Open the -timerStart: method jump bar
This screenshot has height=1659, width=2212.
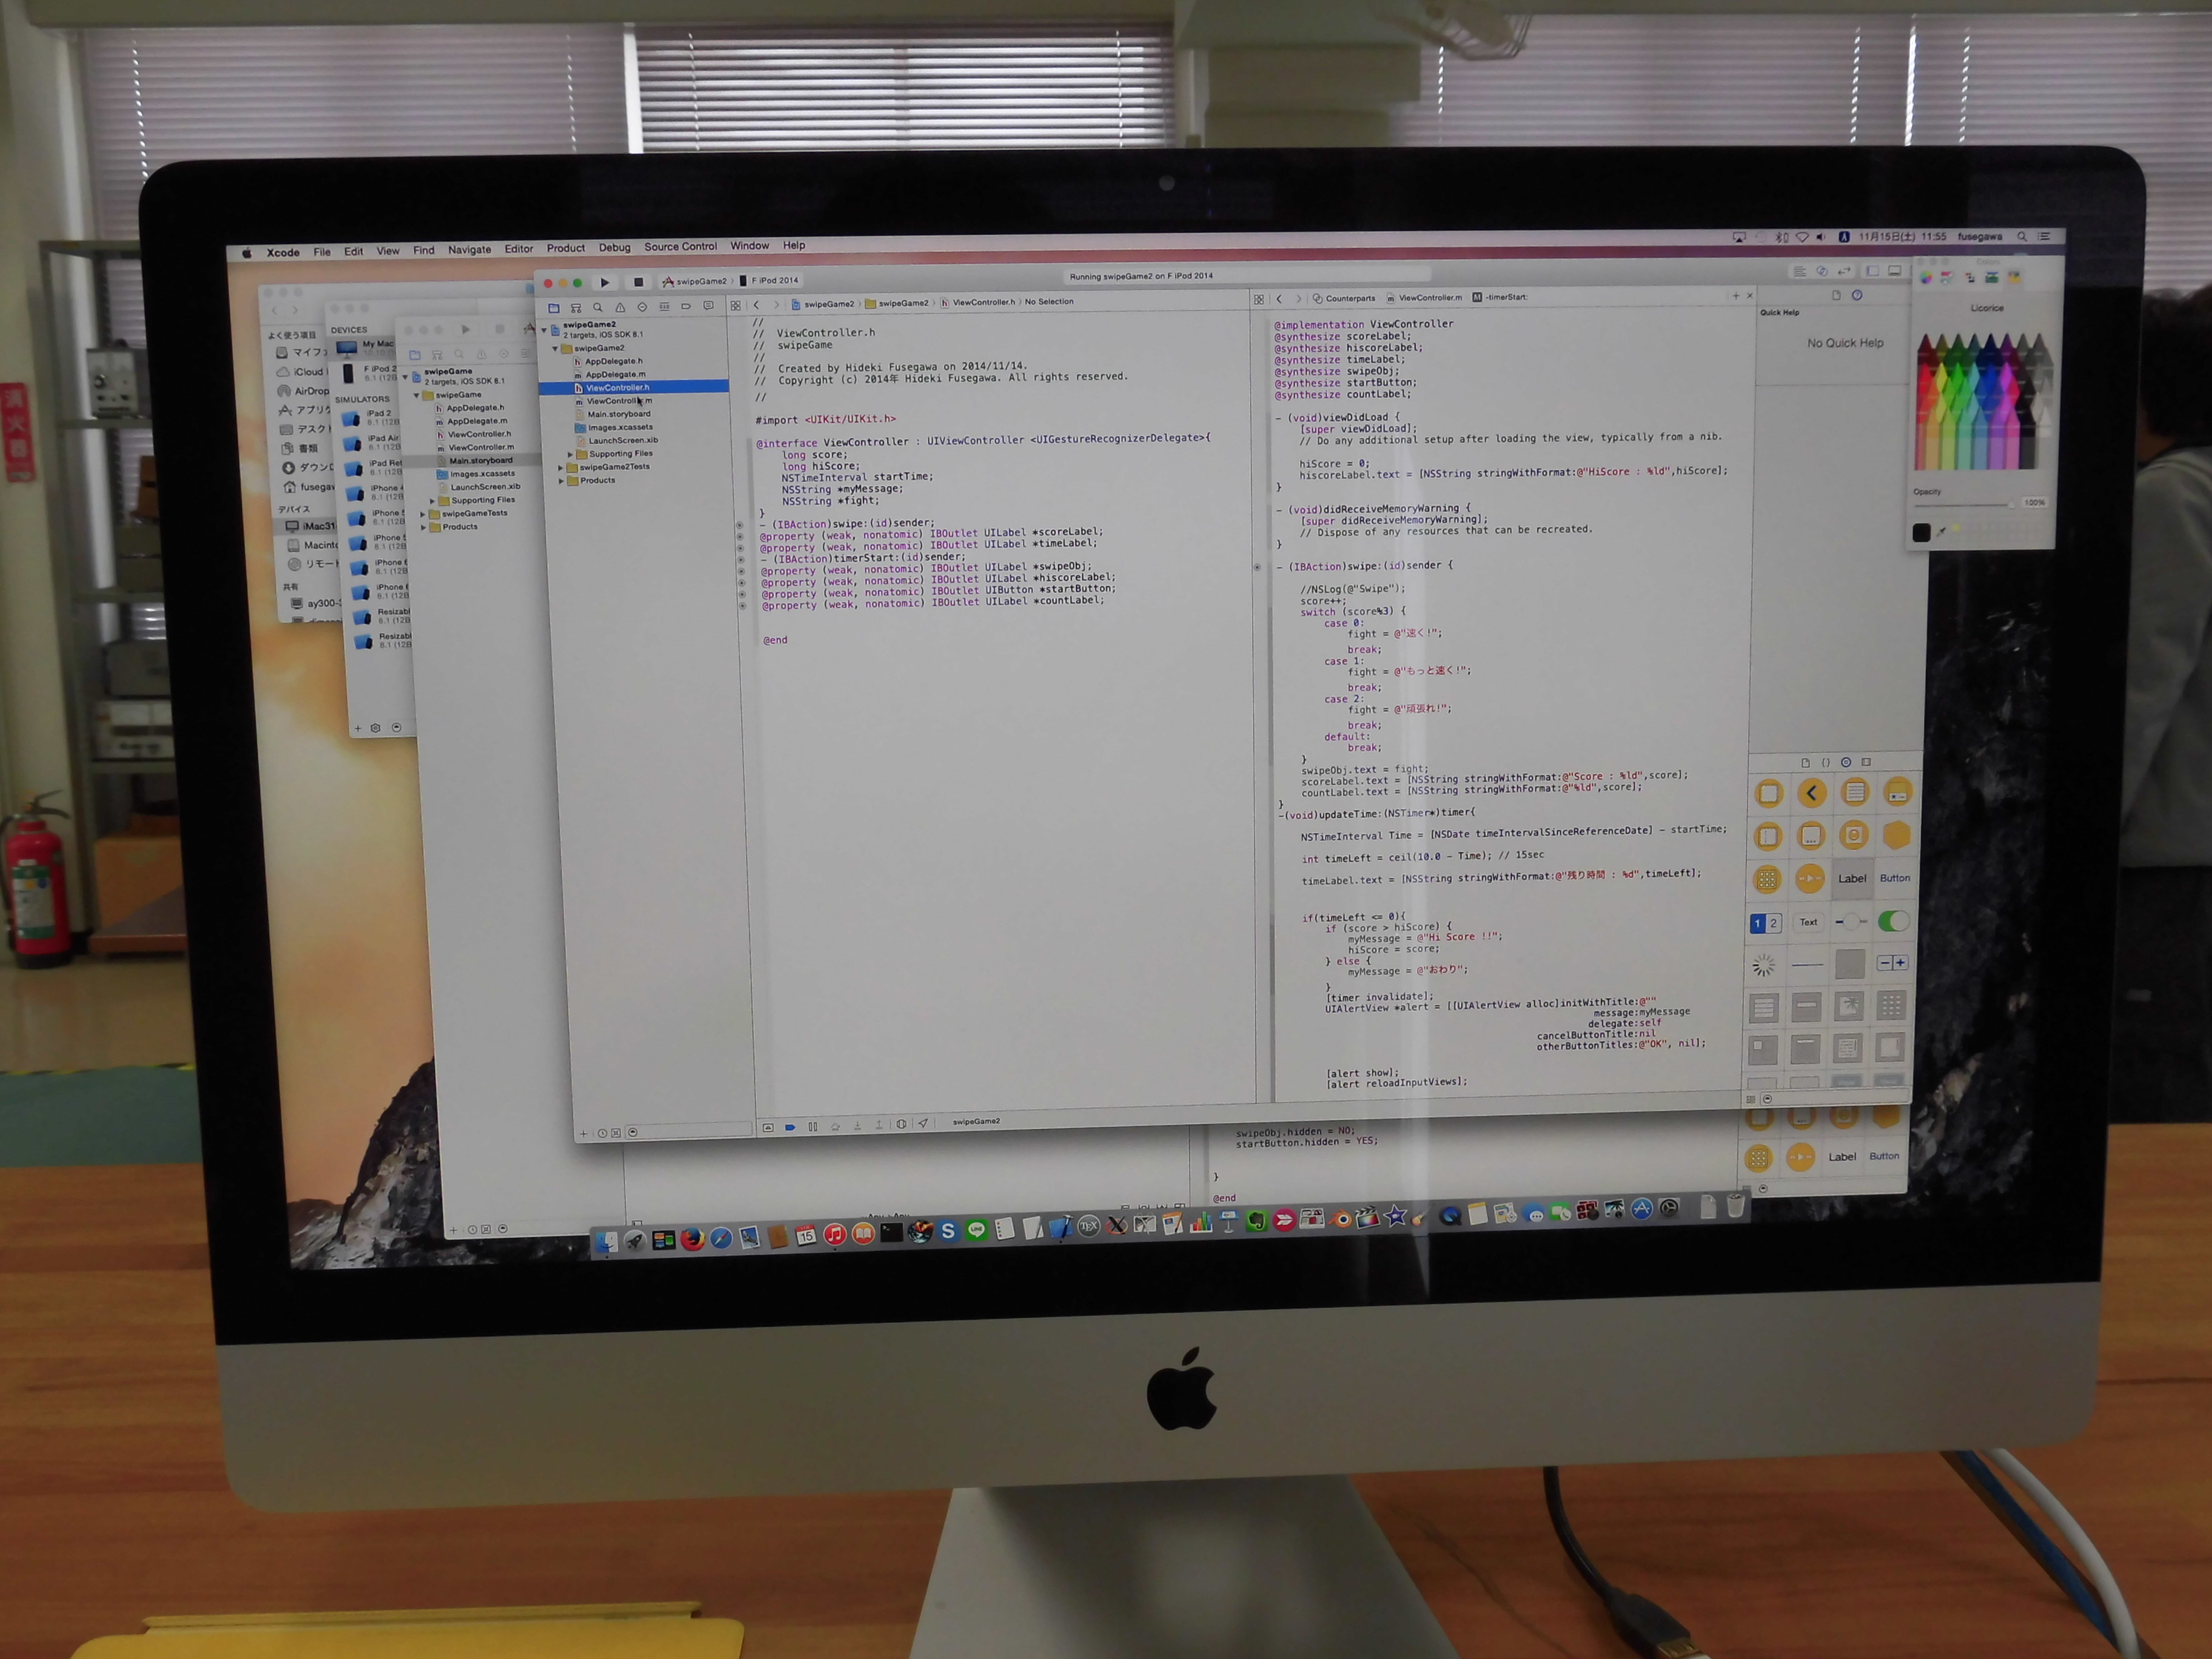1500,297
